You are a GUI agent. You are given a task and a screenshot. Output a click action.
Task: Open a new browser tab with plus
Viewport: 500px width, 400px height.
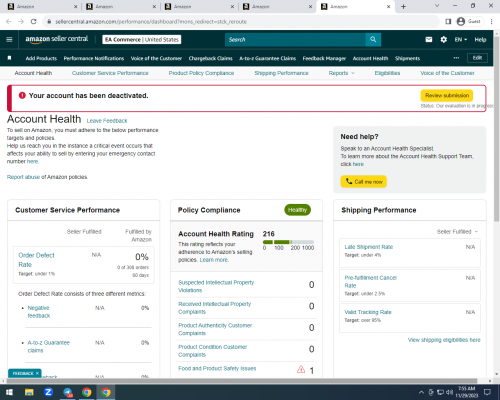point(403,6)
